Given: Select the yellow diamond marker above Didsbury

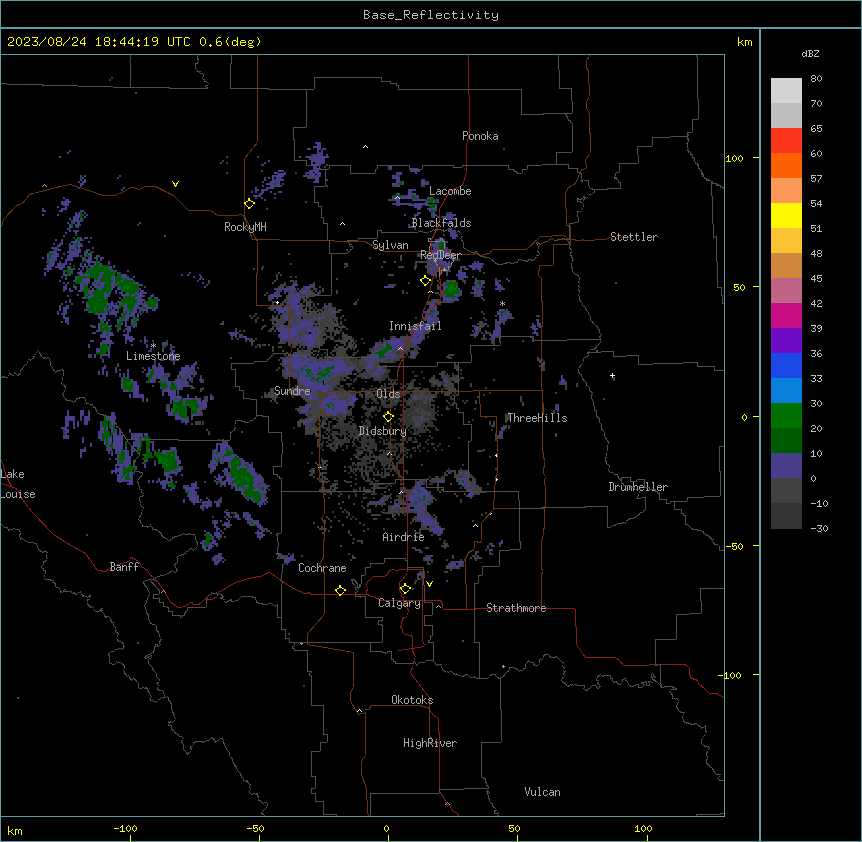Looking at the screenshot, I should coord(388,417).
